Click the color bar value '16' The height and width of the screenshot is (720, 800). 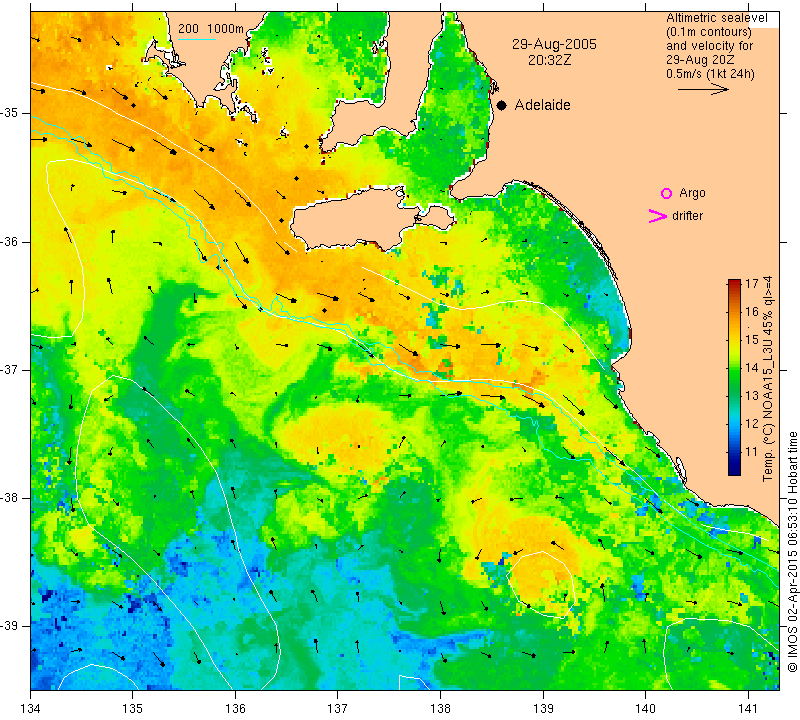752,311
